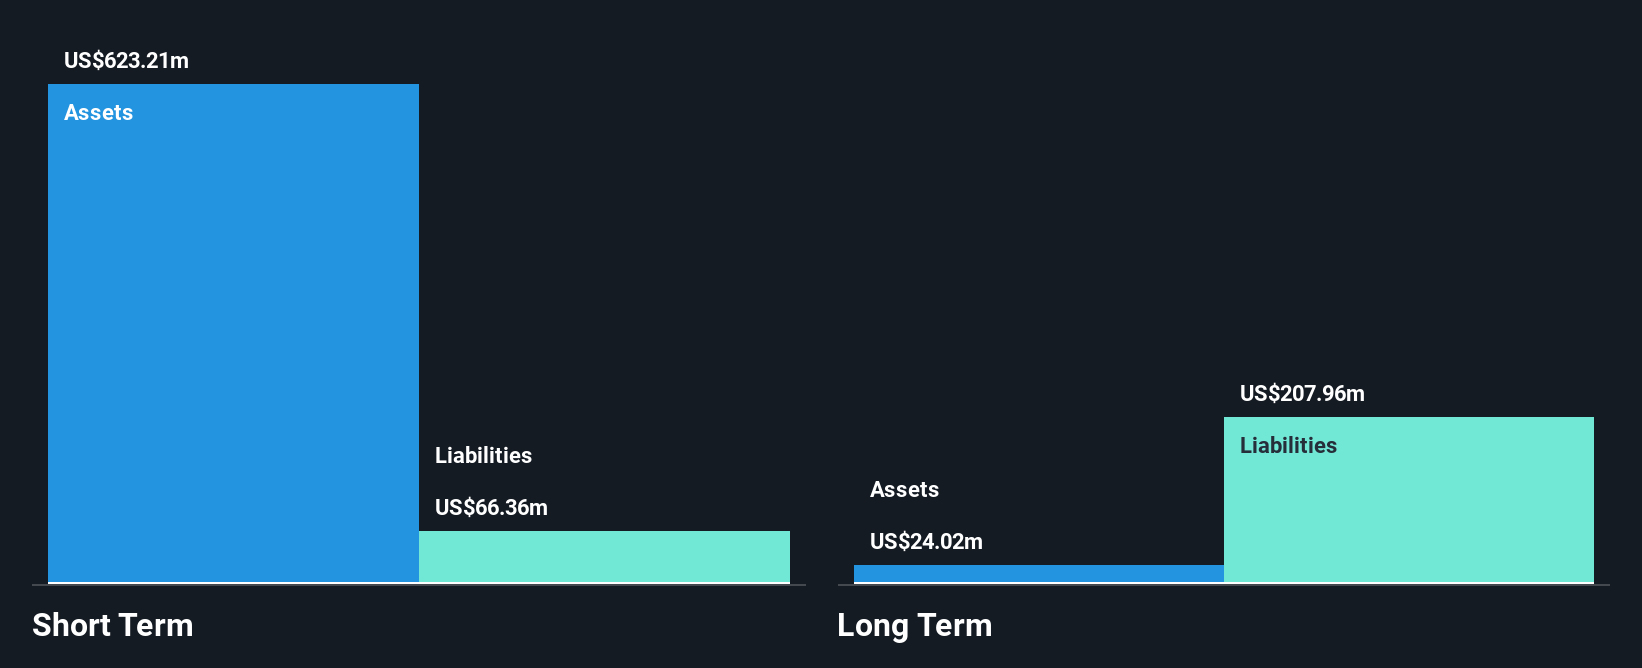Click the Liabilities label inside the teal bar
This screenshot has height=668, width=1642.
point(1288,445)
